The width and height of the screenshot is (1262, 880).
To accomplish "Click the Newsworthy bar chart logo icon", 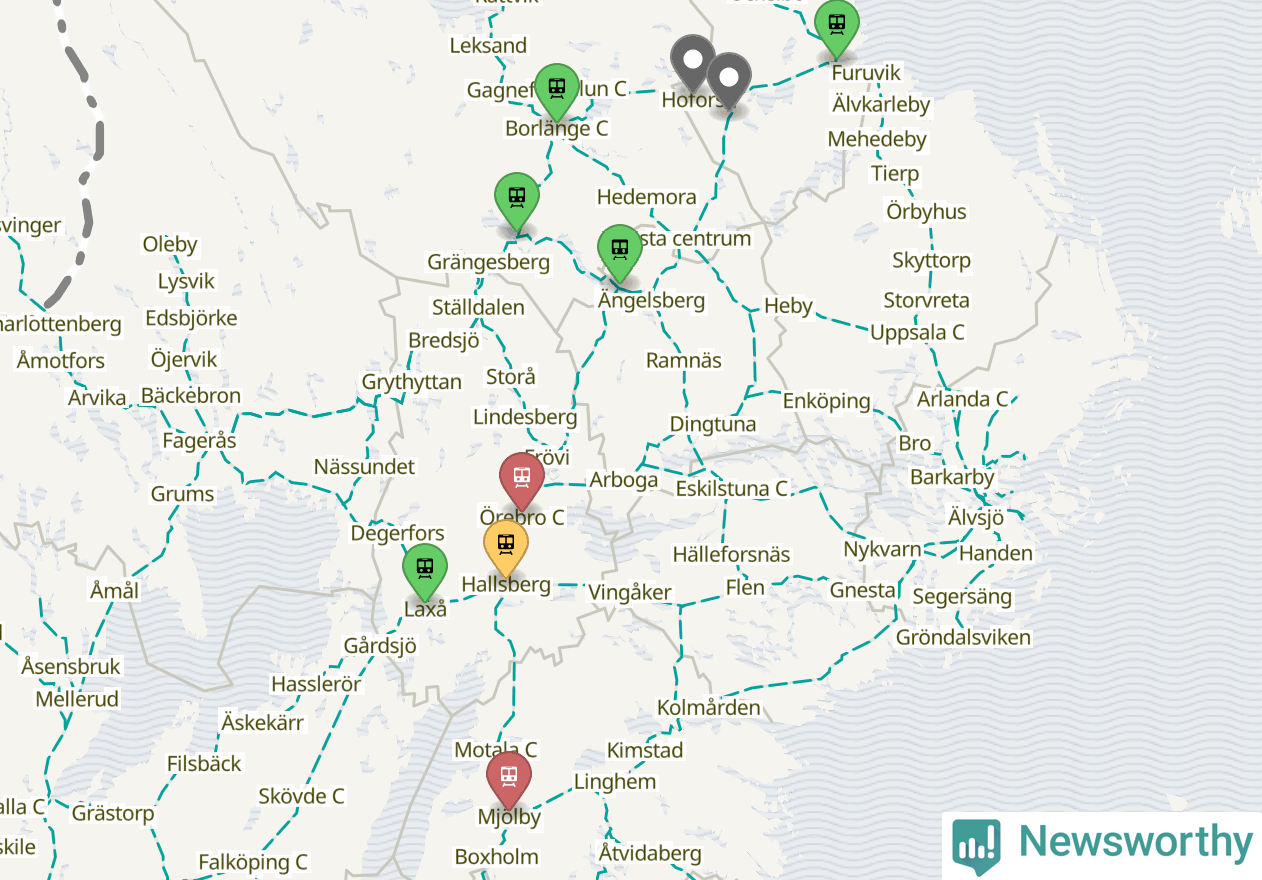I will 977,847.
